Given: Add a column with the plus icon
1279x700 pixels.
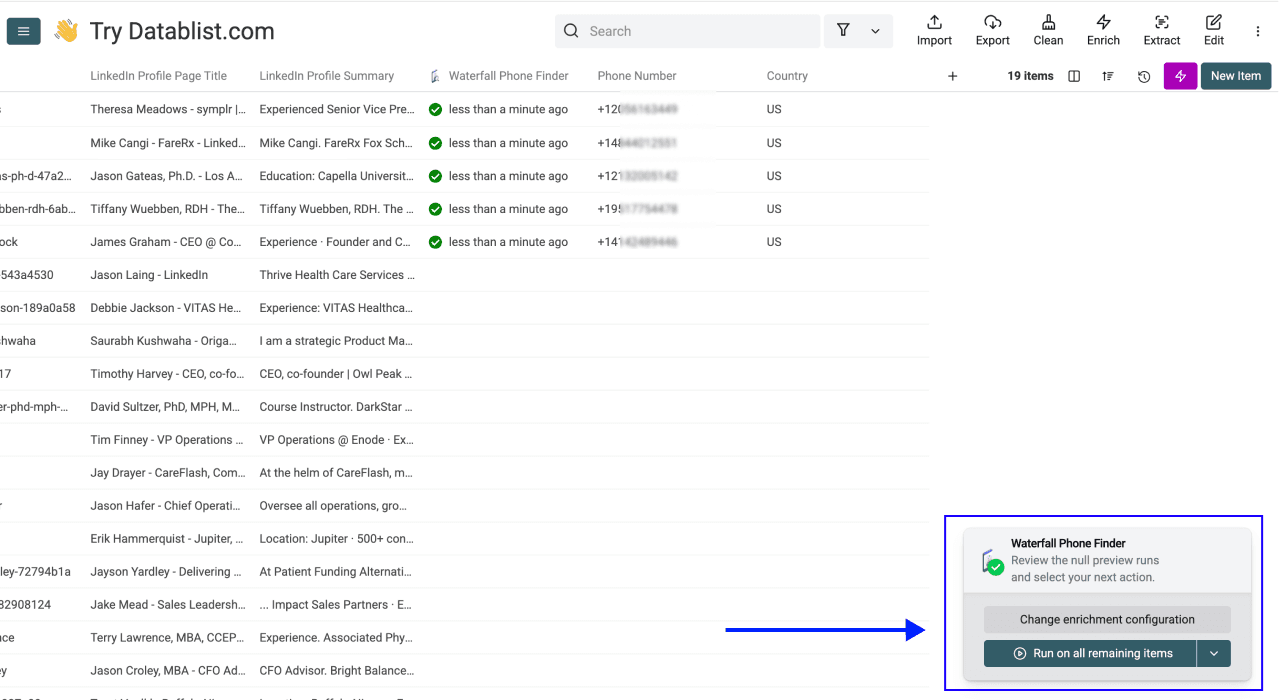Looking at the screenshot, I should click(x=952, y=75).
